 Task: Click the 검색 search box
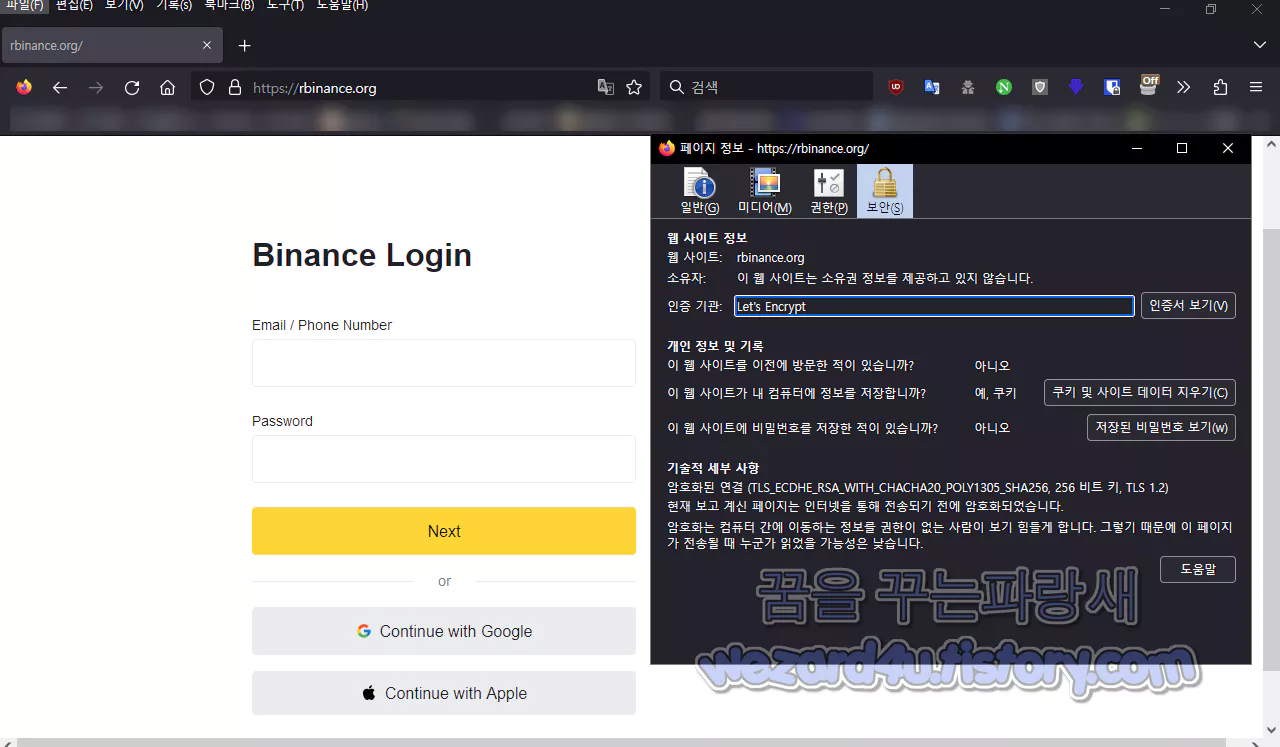pyautogui.click(x=766, y=87)
